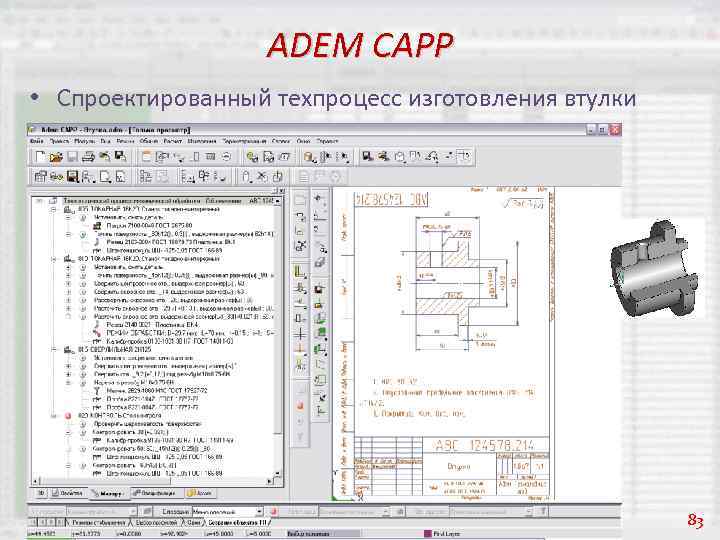The width and height of the screenshot is (720, 540).
Task: Collapse the 005 ТОКАРНАЯ operation node
Action: tap(53, 209)
